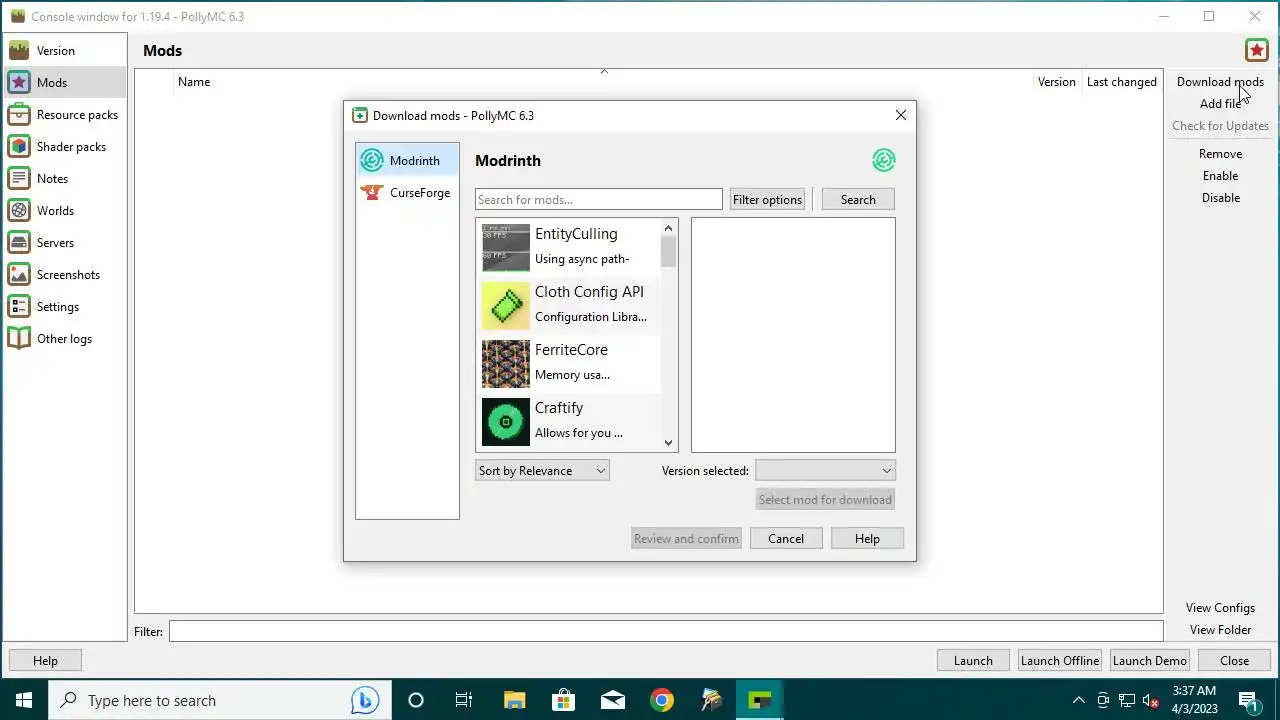This screenshot has width=1280, height=720.
Task: Click mod list scroll down arrow
Action: 669,443
